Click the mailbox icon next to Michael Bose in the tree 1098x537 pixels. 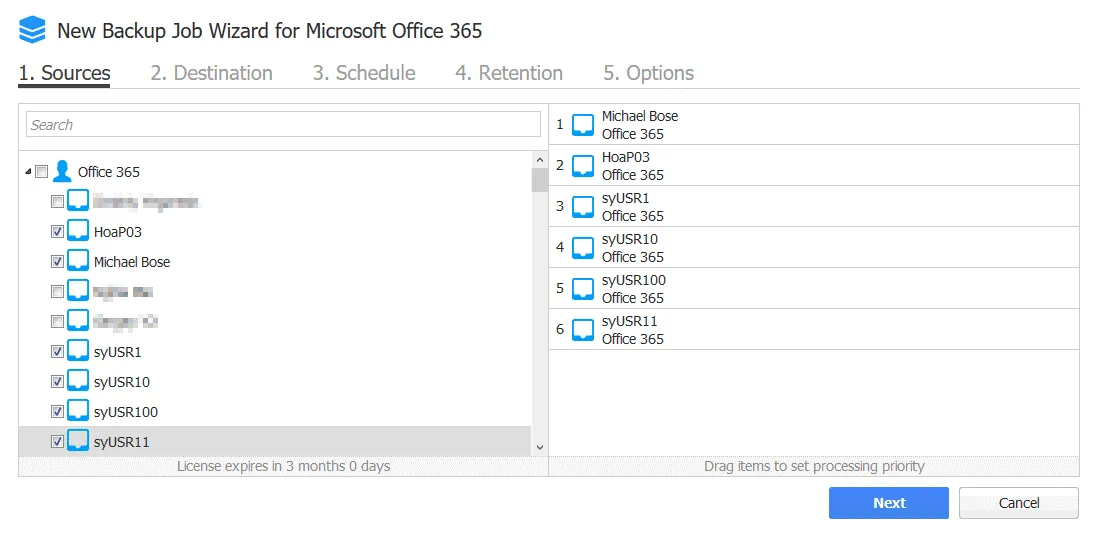(78, 261)
